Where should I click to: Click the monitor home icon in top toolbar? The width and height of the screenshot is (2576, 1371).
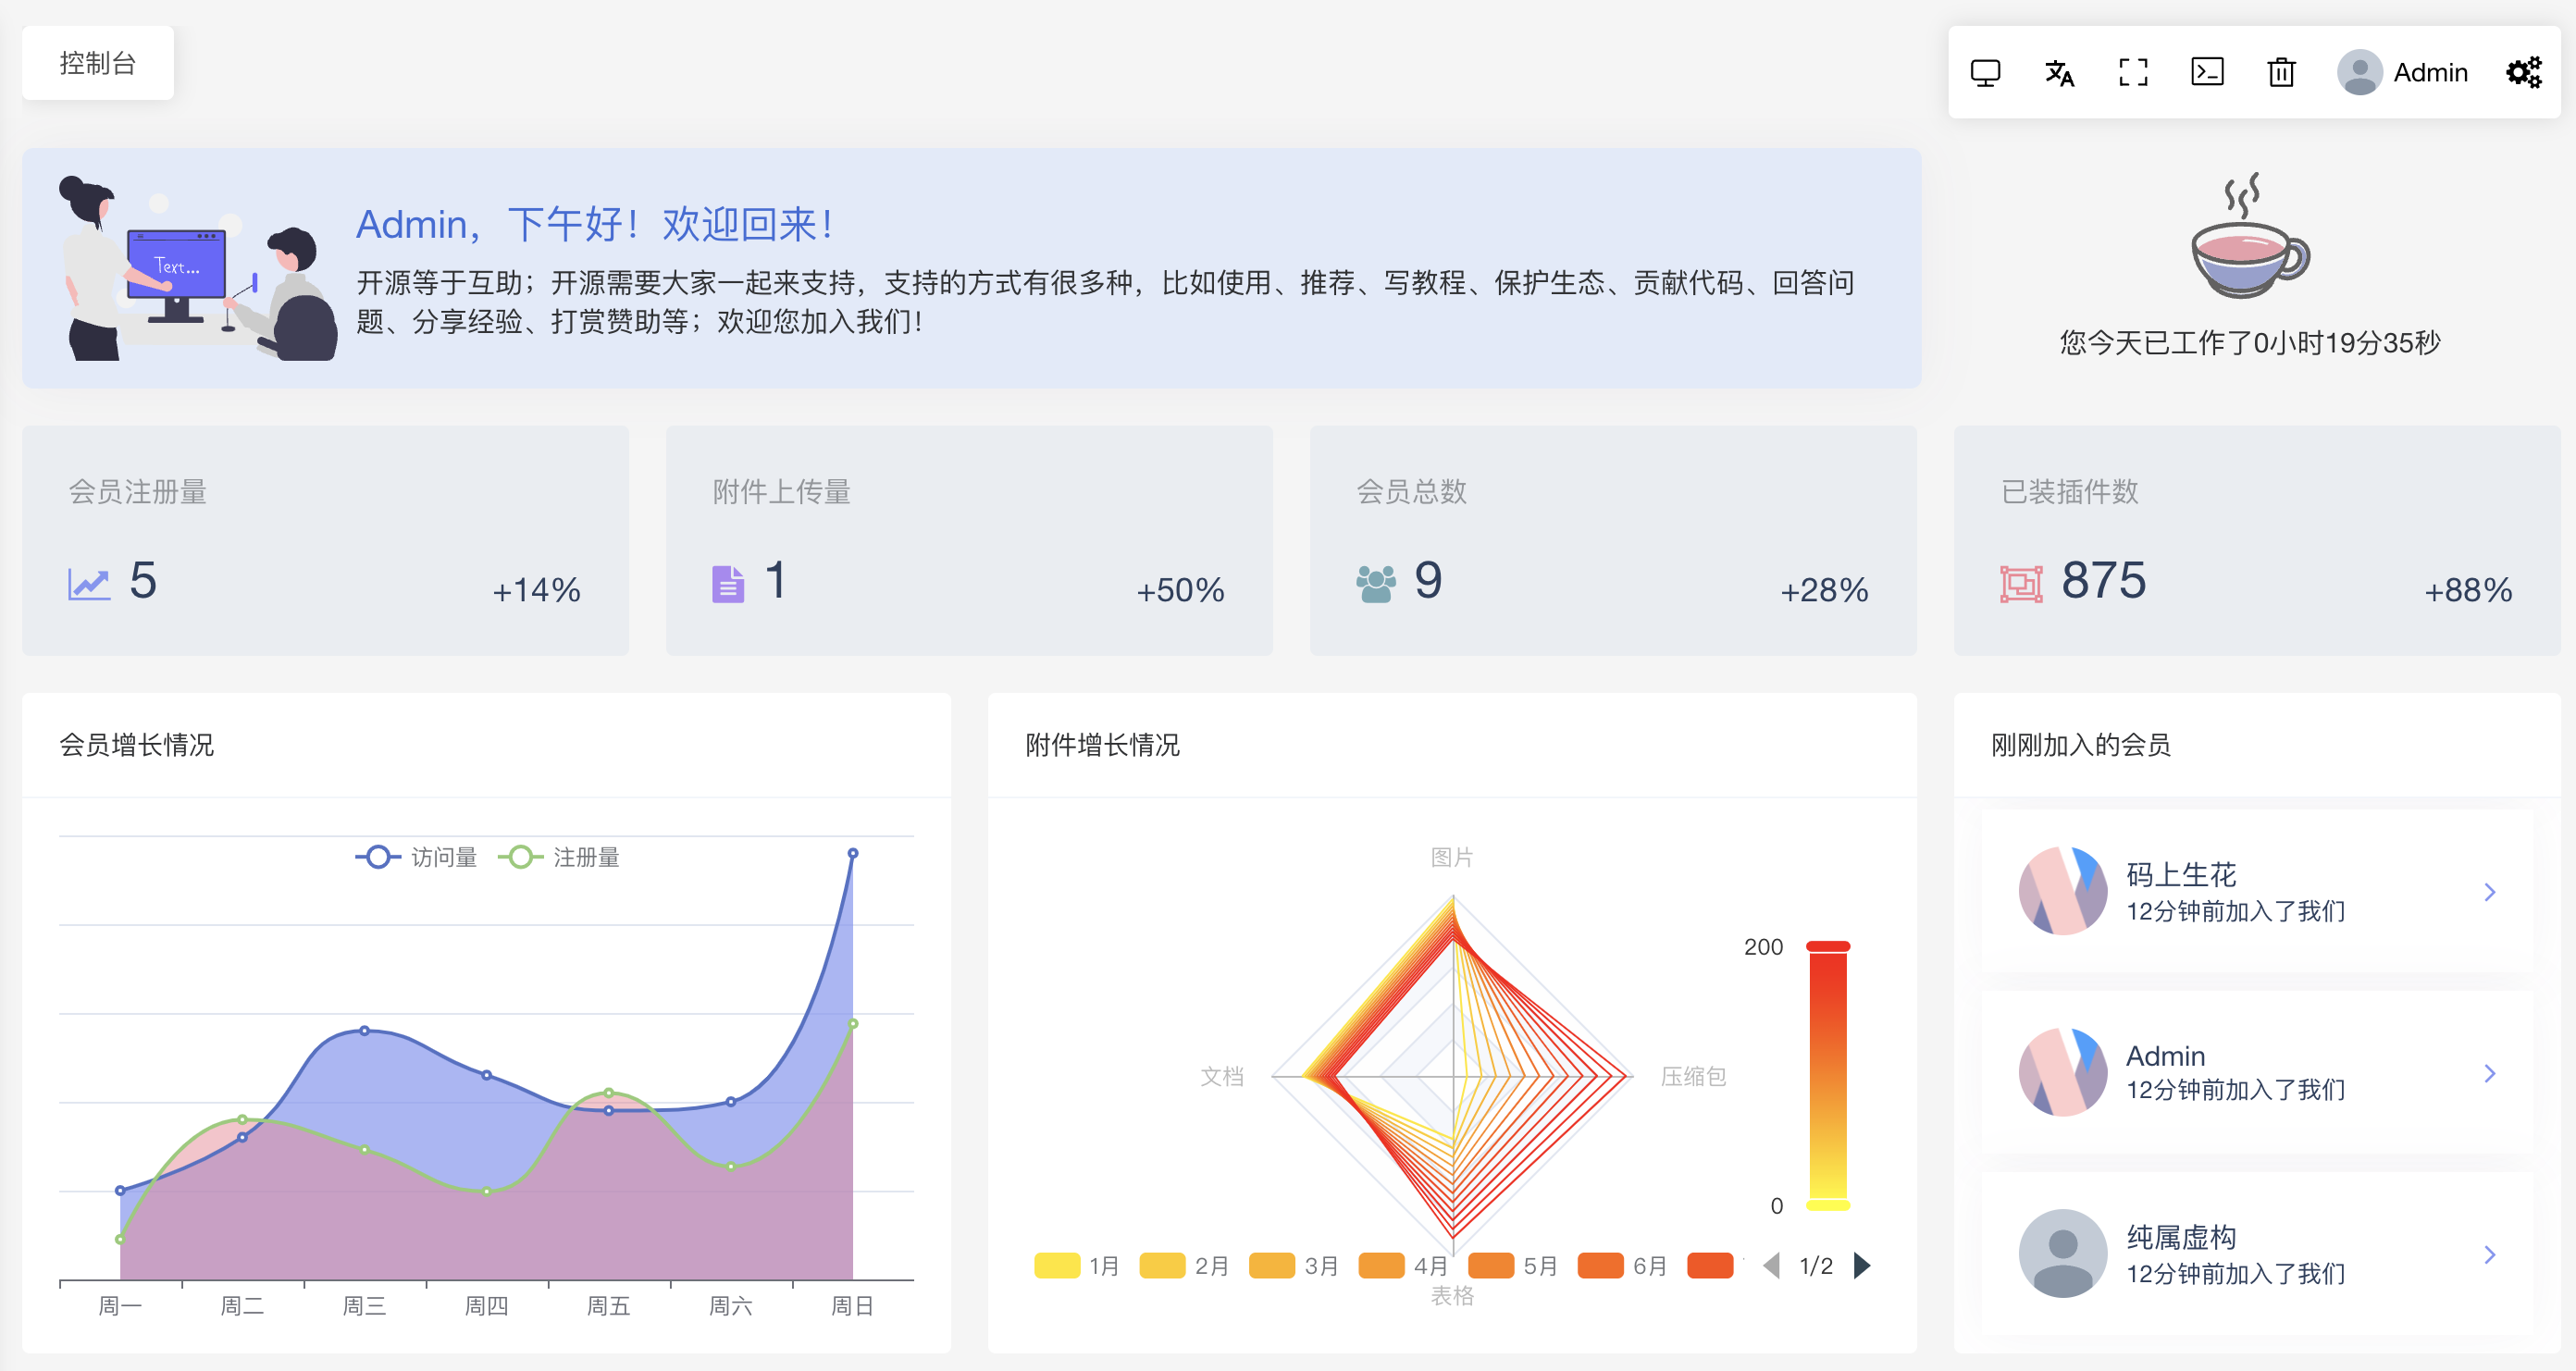click(1985, 73)
